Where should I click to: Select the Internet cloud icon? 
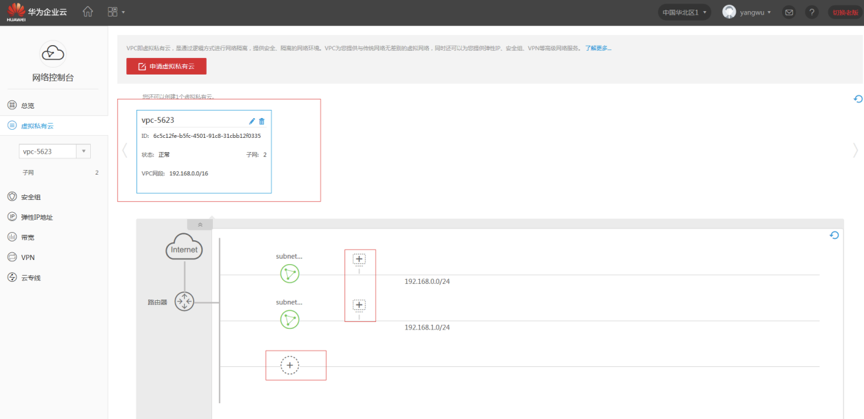[x=184, y=249]
